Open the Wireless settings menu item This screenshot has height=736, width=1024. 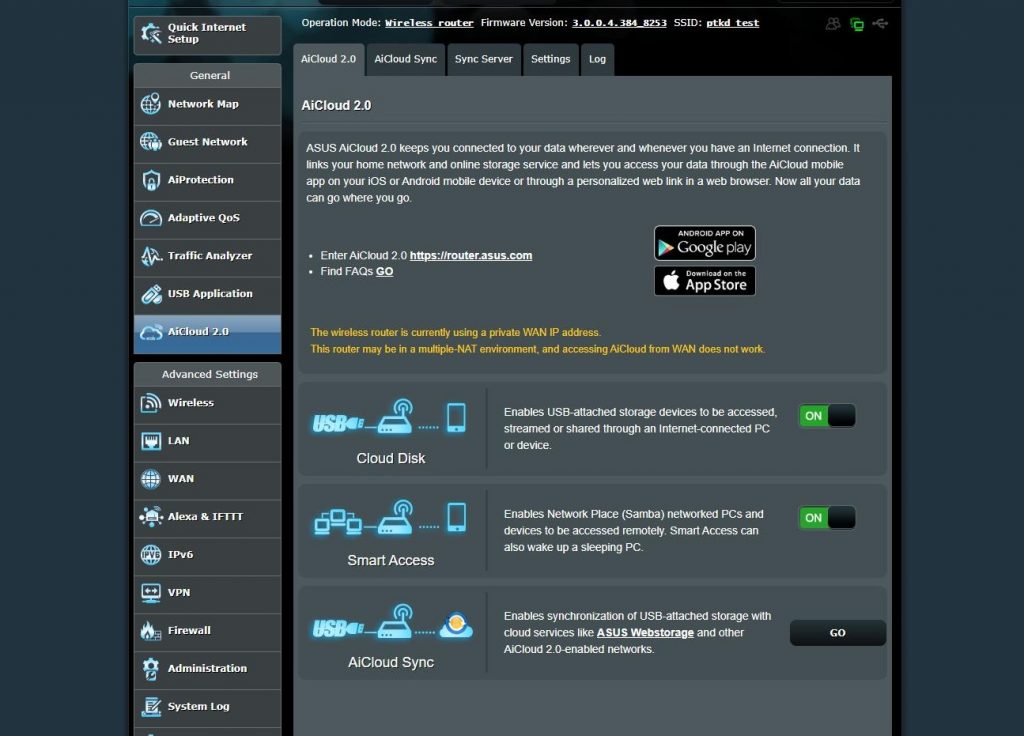[208, 403]
